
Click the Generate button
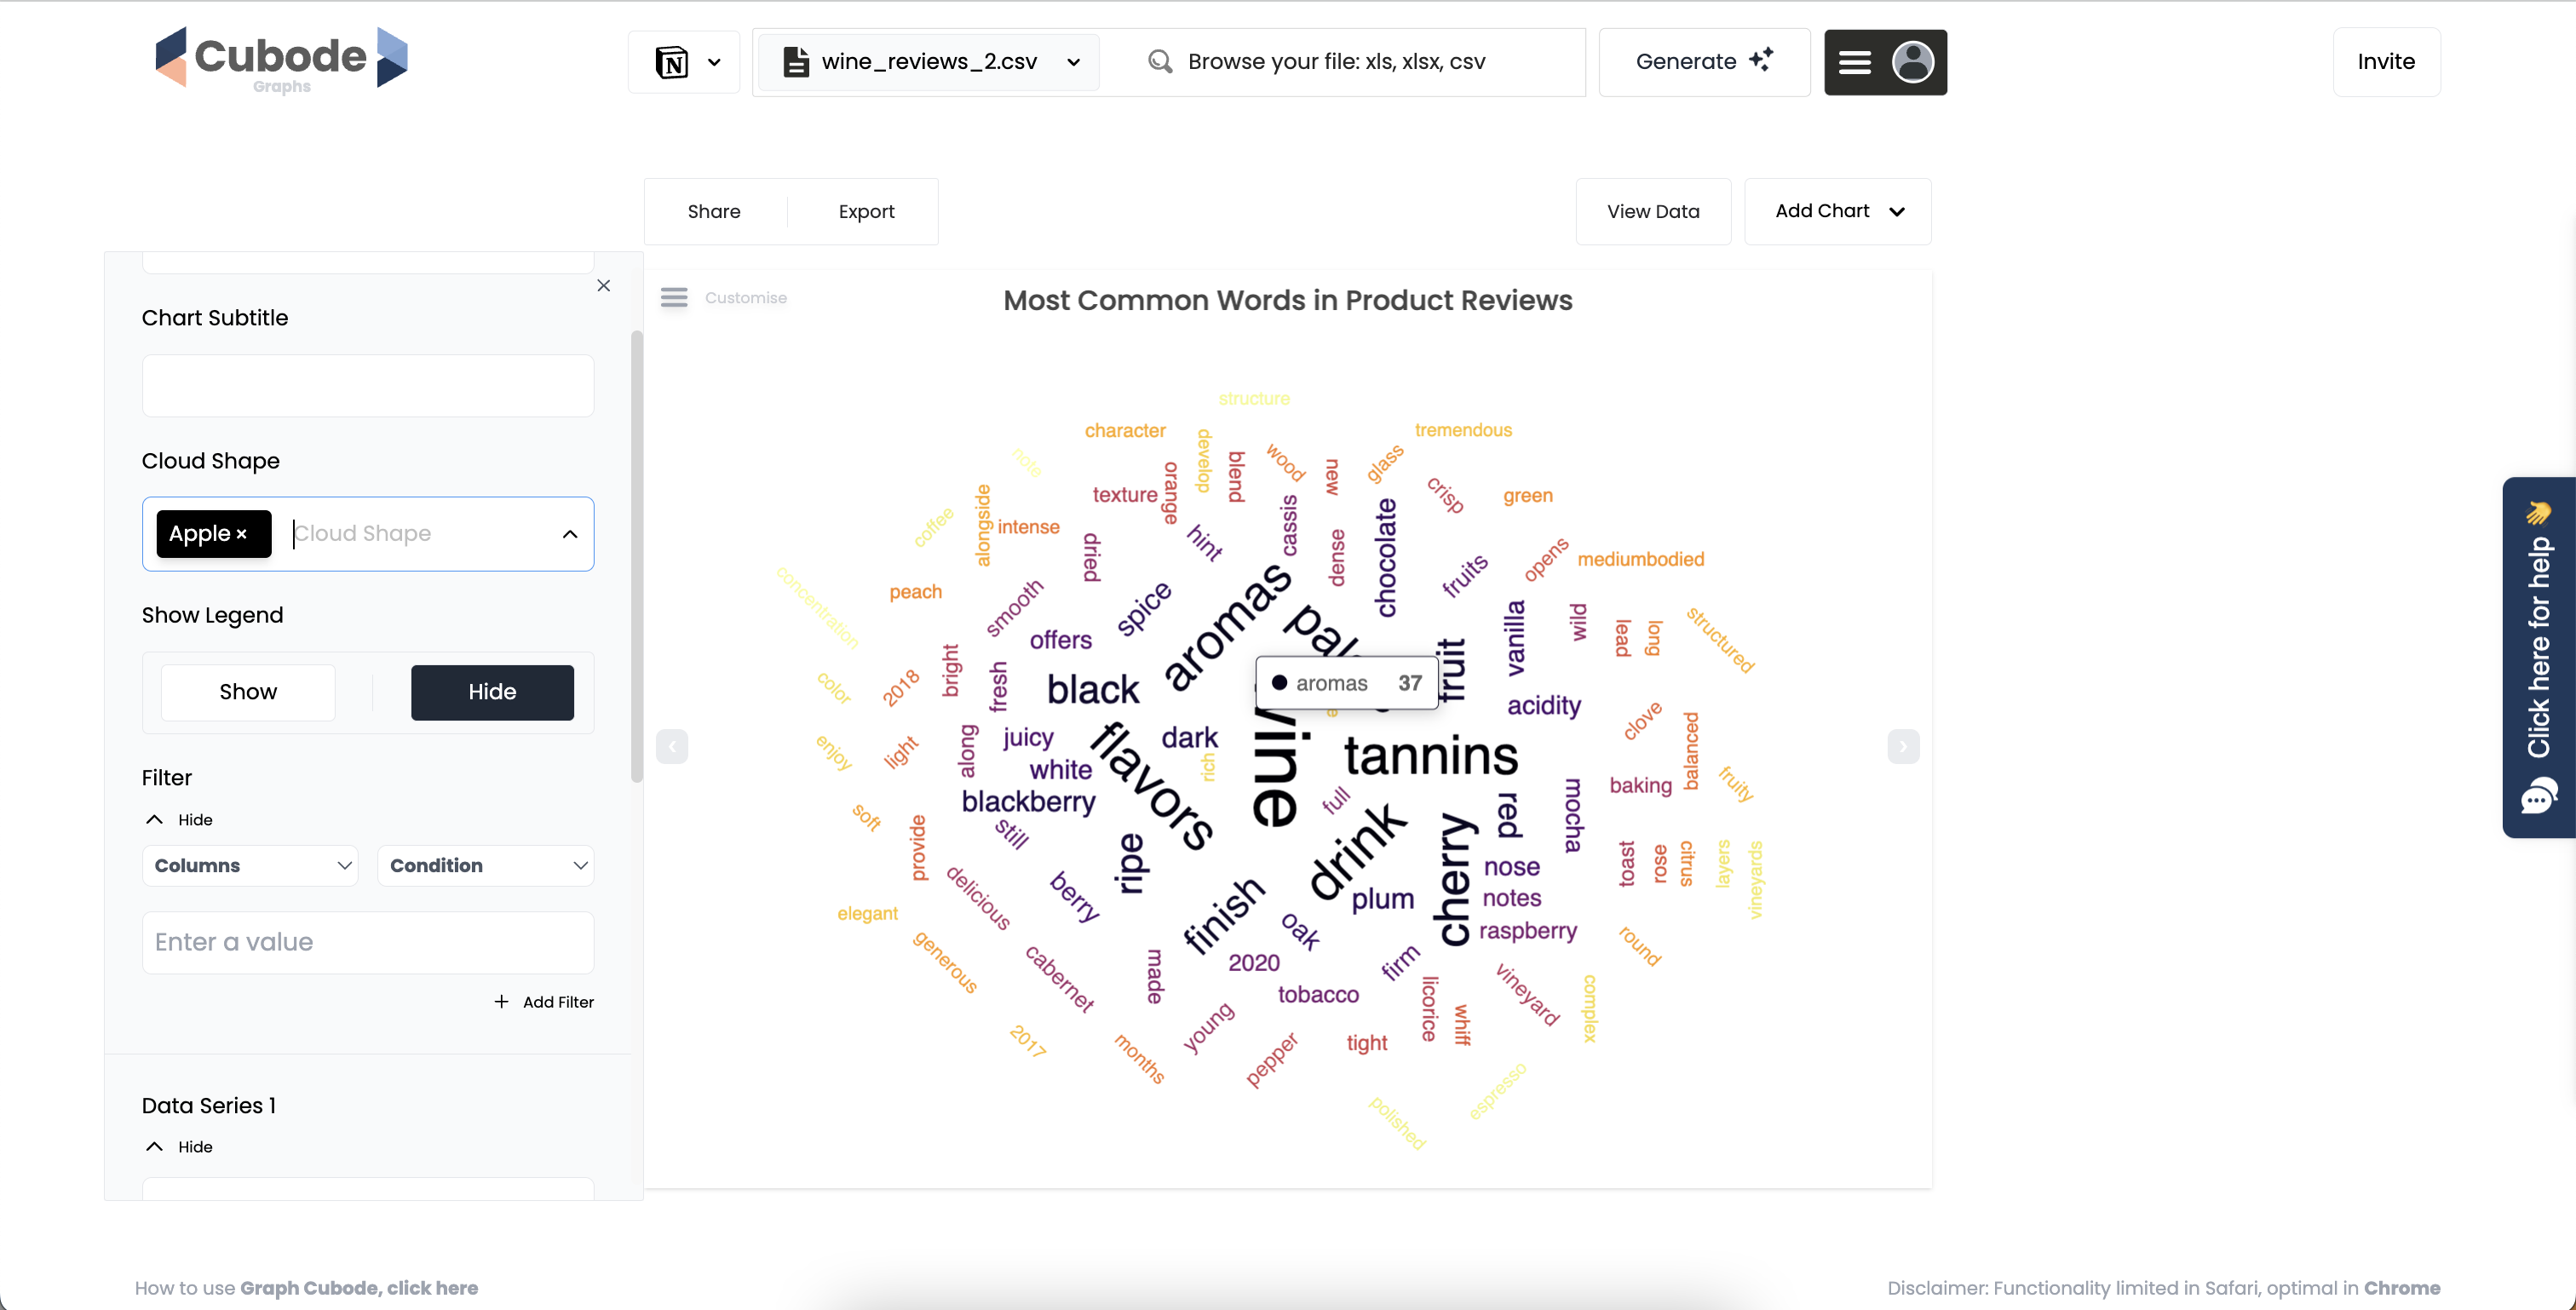pos(1704,62)
